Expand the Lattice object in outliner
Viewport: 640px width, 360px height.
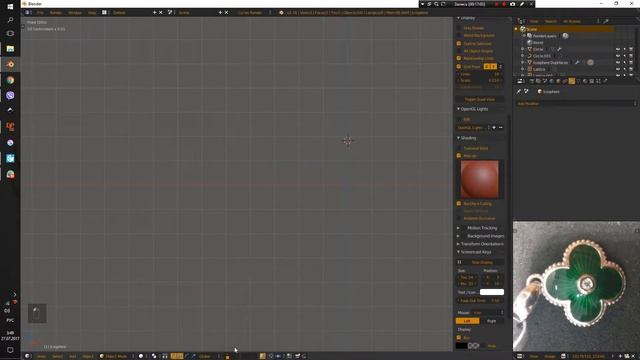click(523, 69)
